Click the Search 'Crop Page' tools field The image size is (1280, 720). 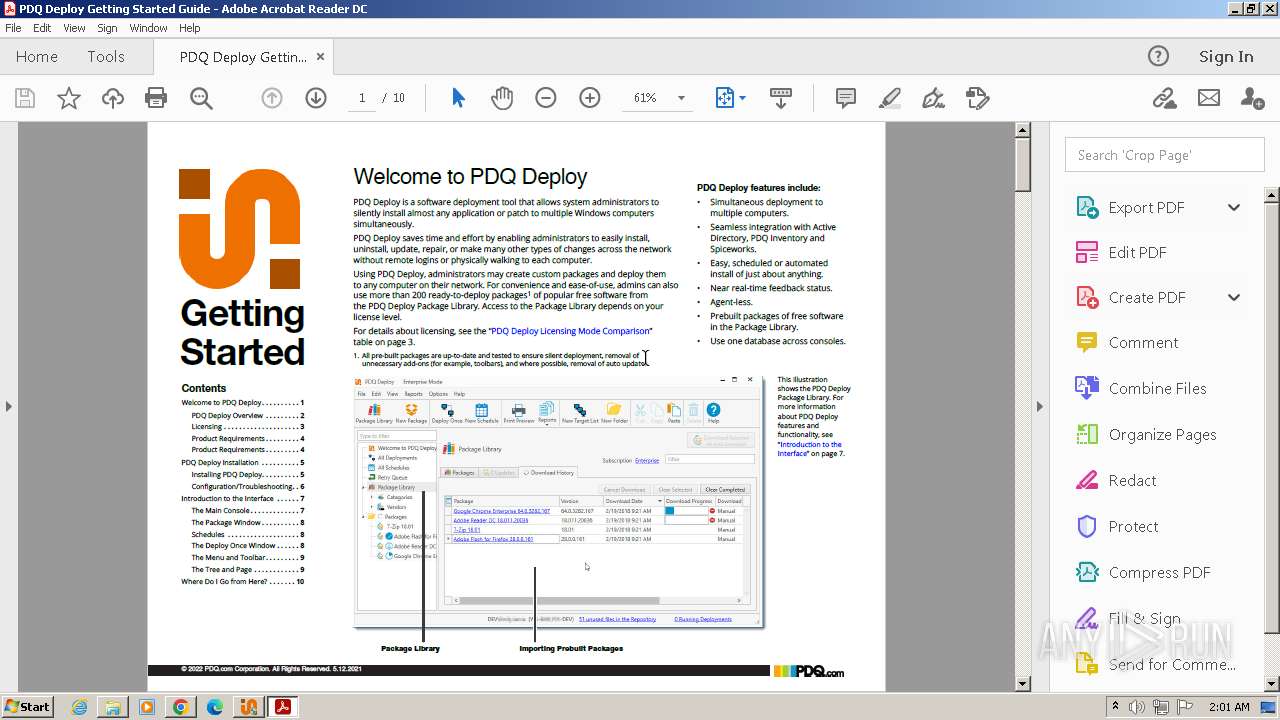(1164, 155)
